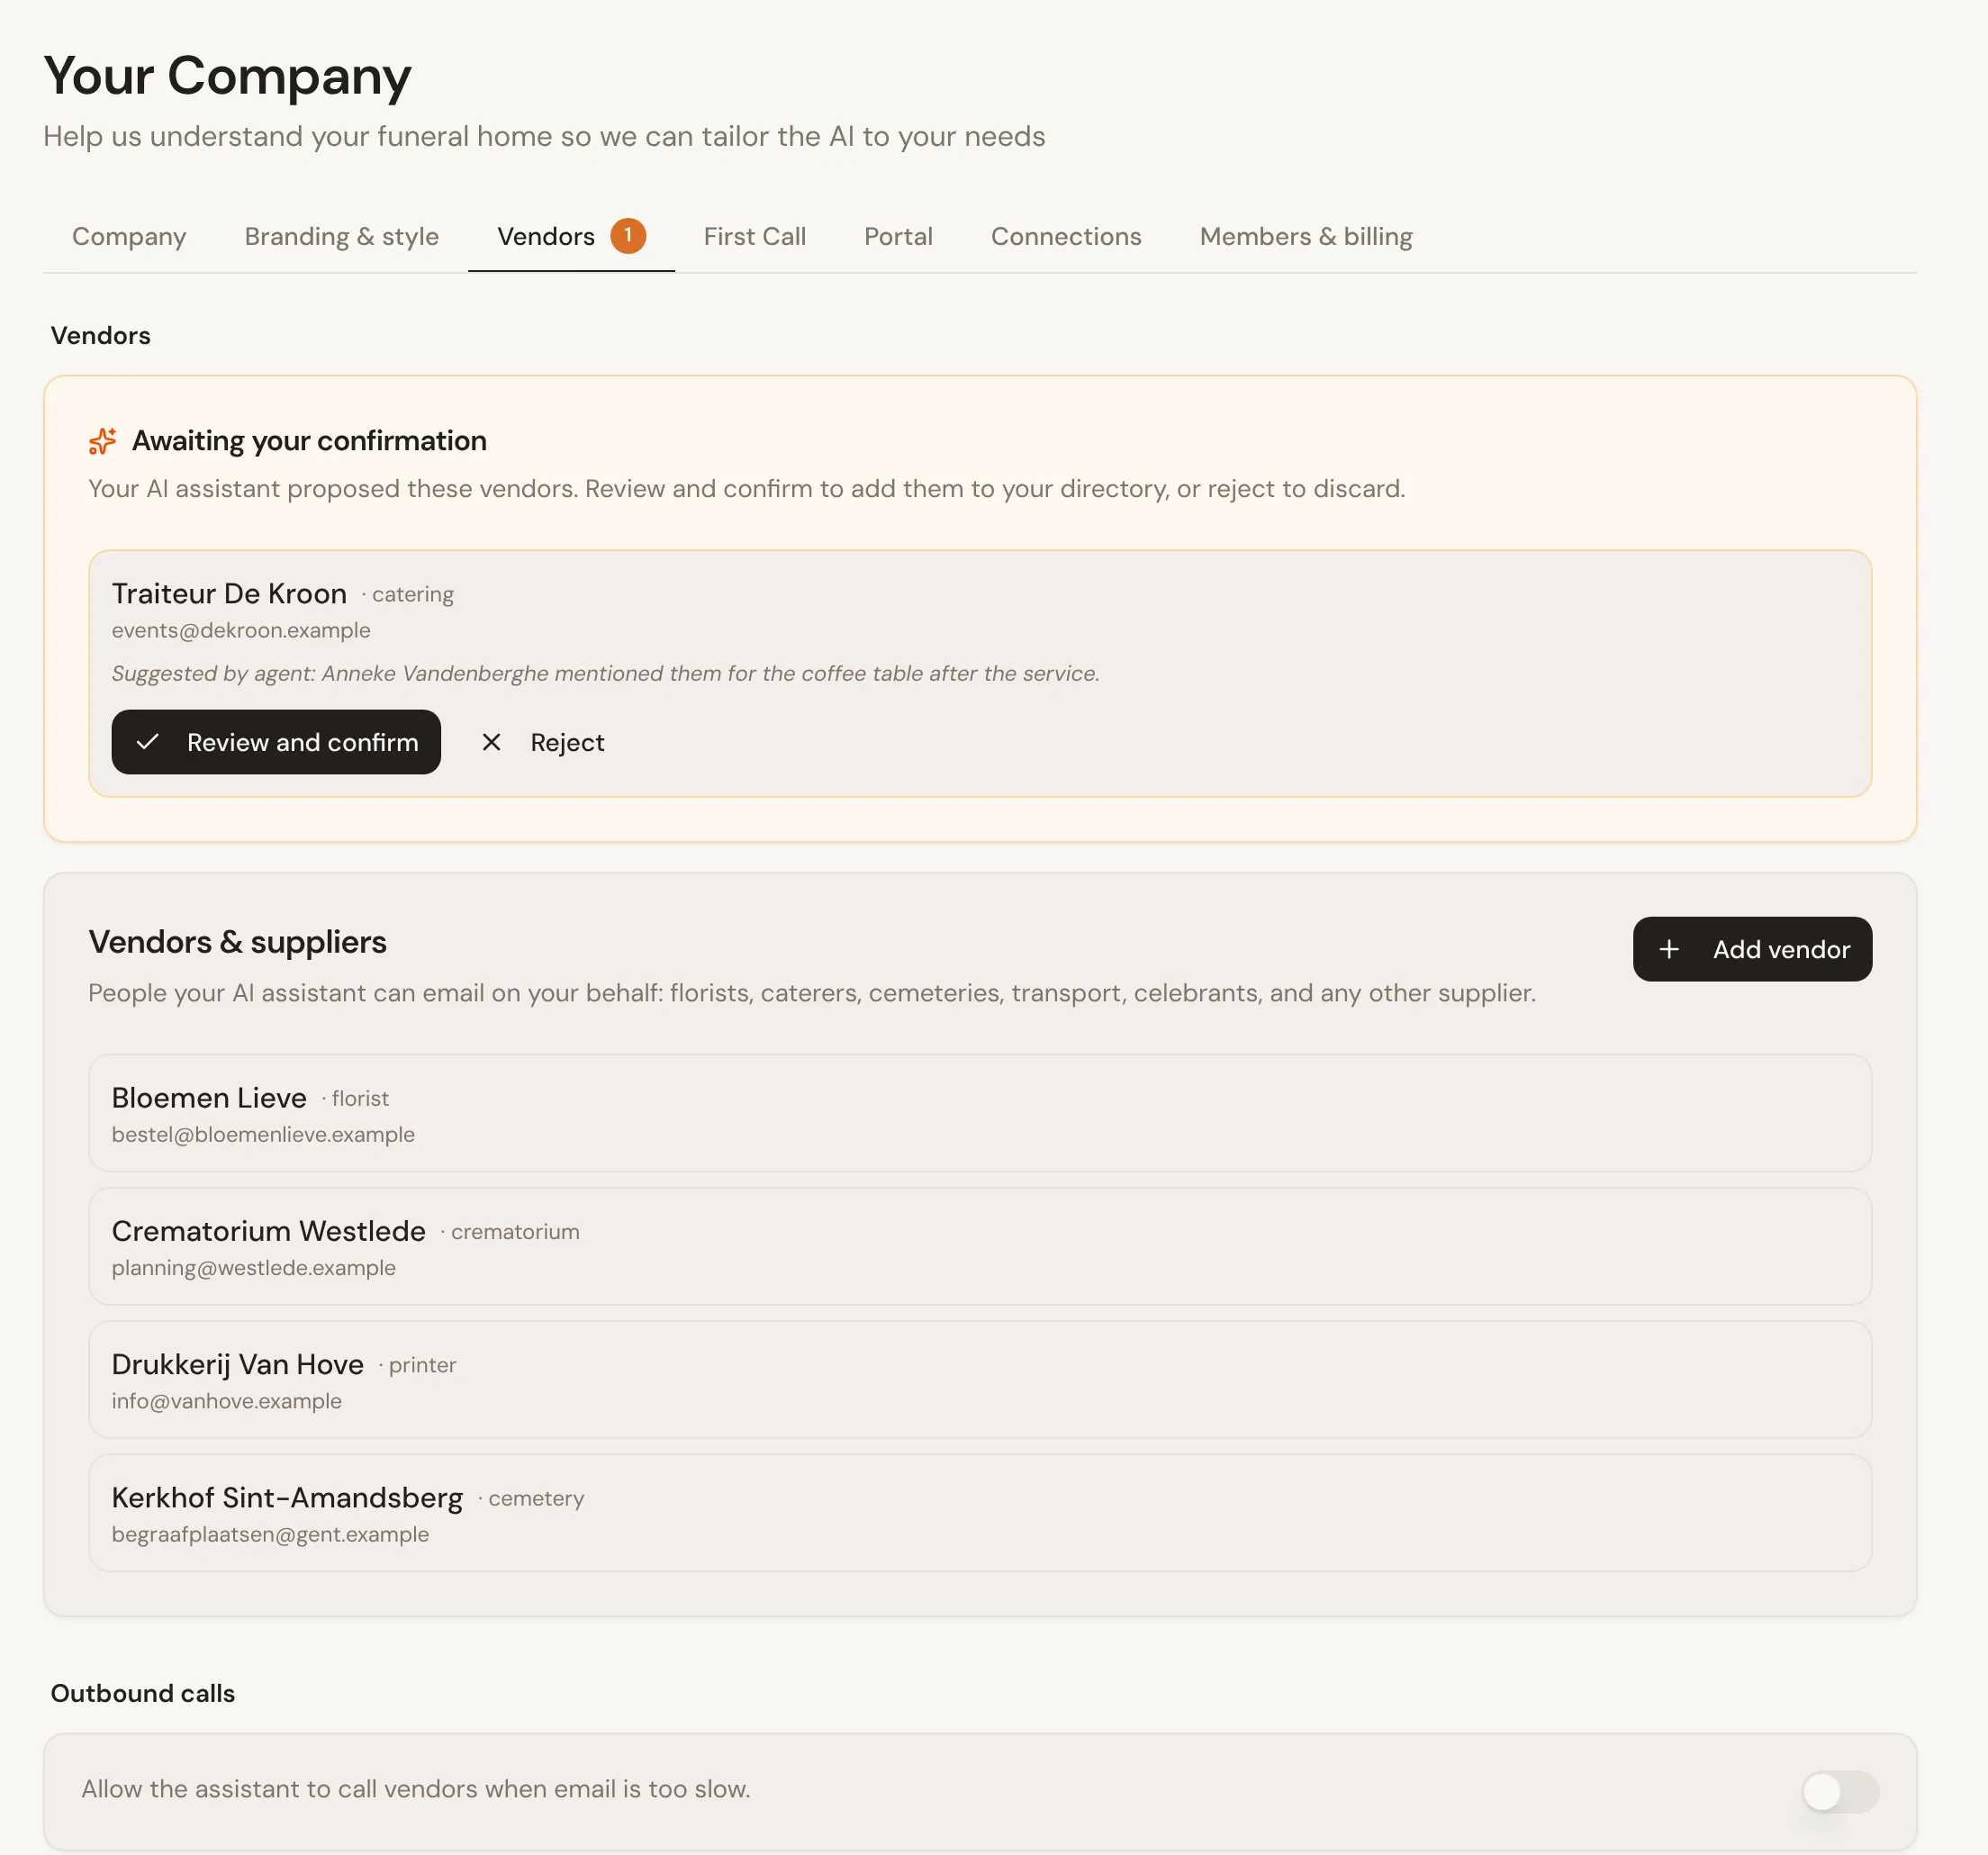This screenshot has width=1988, height=1855.
Task: Click the Outbound calls heading
Action: pos(143,1693)
